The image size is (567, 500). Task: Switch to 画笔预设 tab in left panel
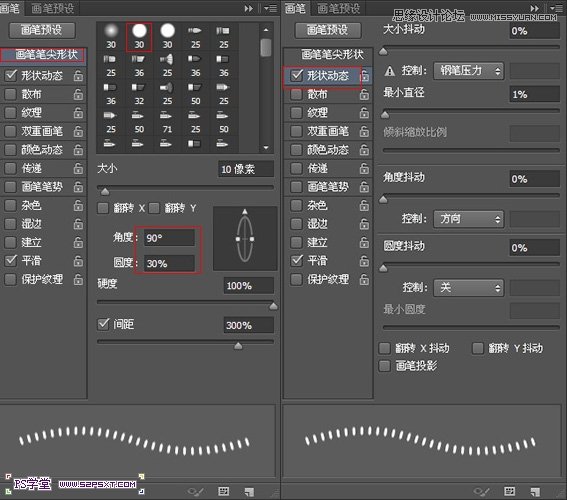53,8
